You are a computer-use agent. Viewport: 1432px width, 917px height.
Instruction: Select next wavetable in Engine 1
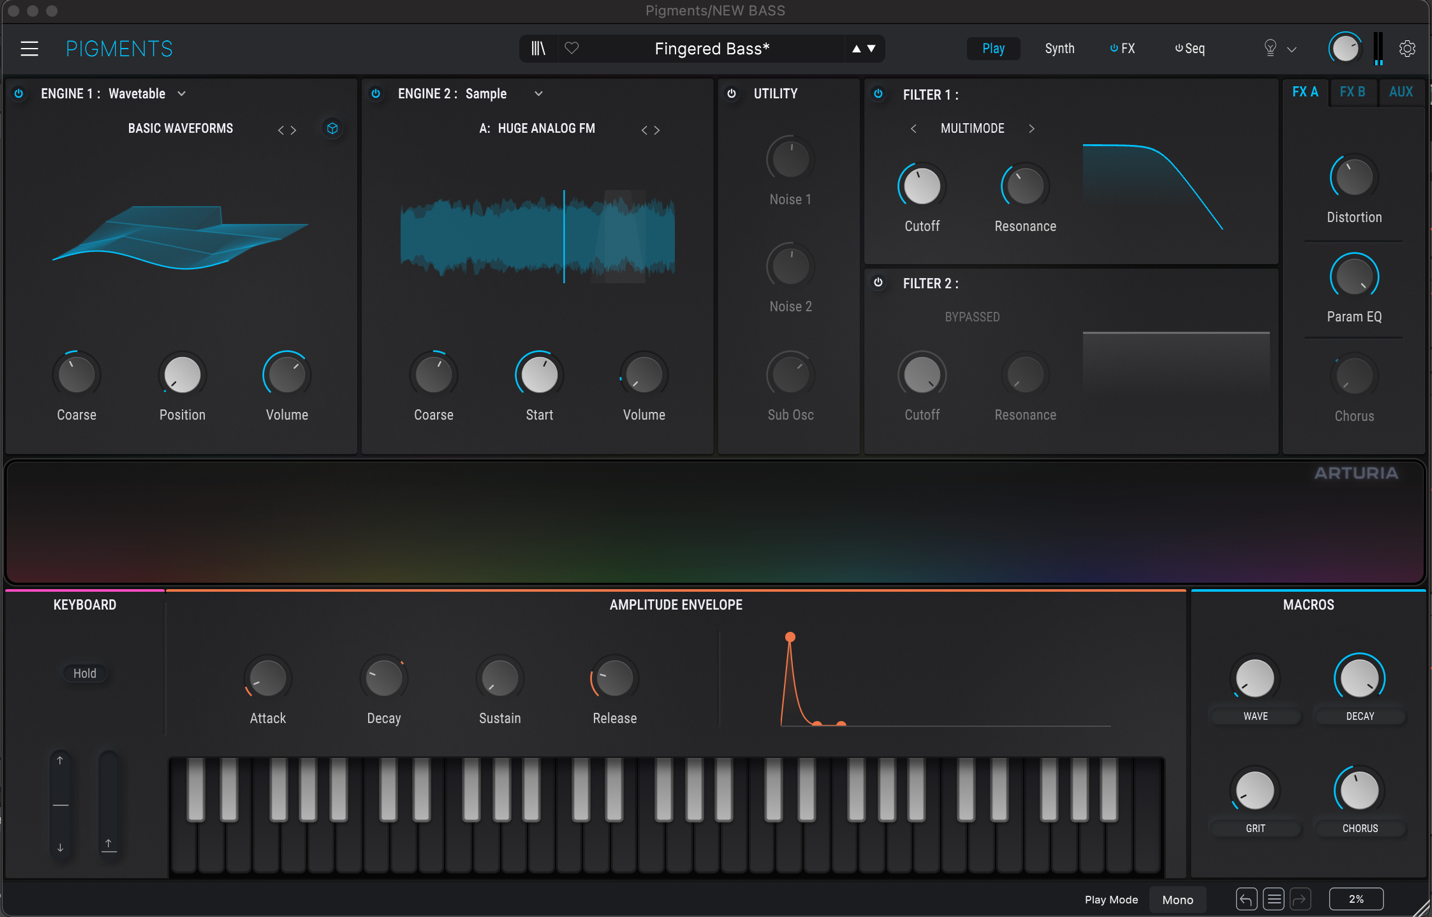tap(293, 130)
